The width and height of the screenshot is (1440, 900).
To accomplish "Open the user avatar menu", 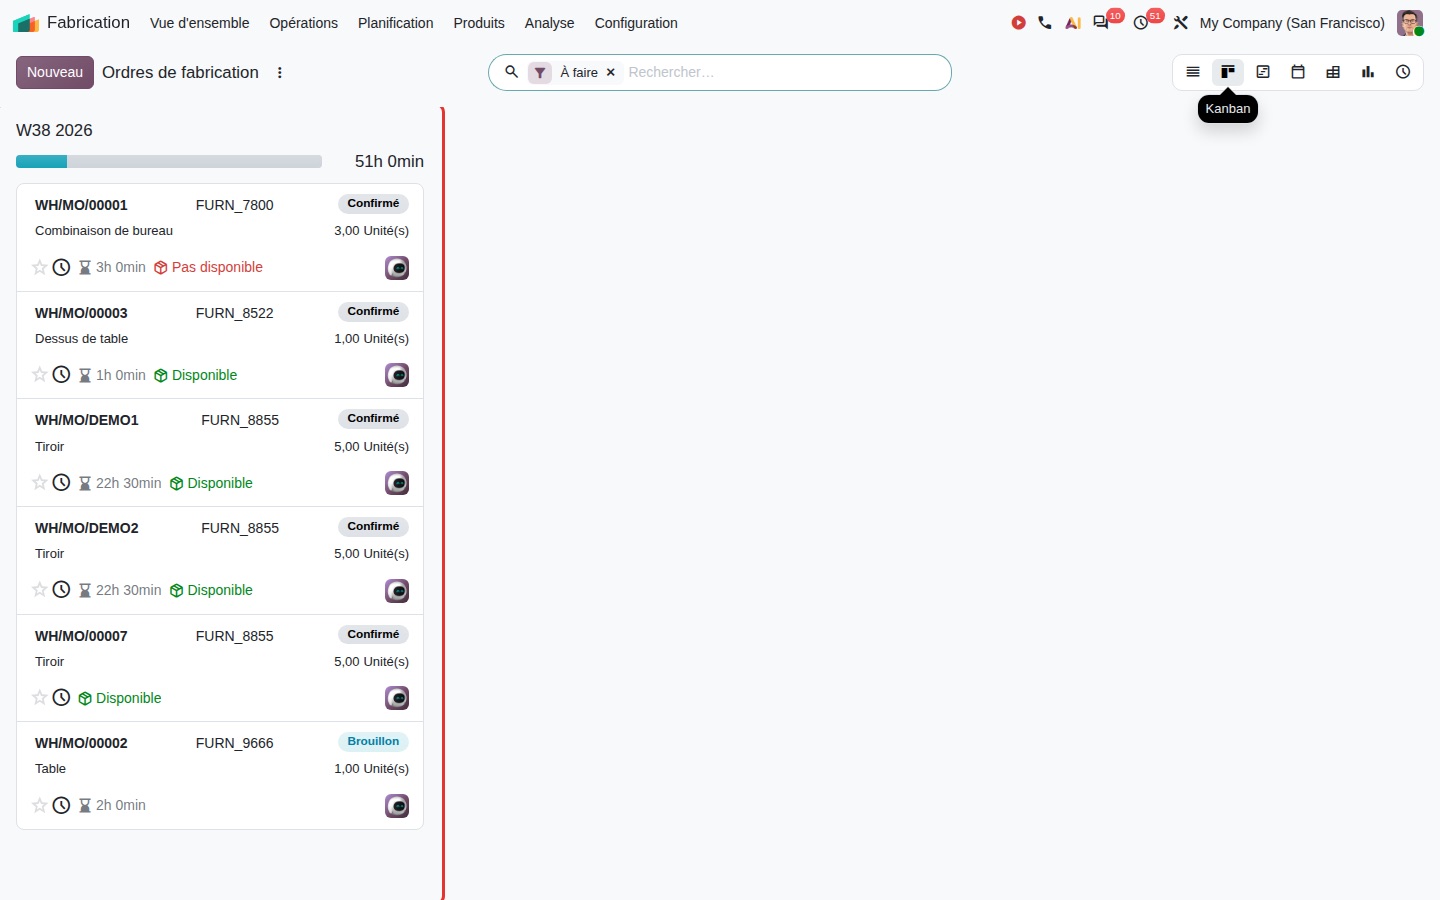I will (x=1410, y=23).
